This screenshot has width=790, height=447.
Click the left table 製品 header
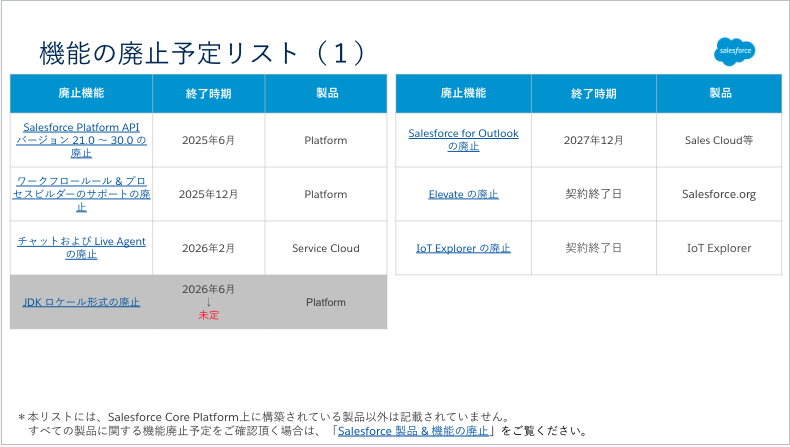pos(326,93)
